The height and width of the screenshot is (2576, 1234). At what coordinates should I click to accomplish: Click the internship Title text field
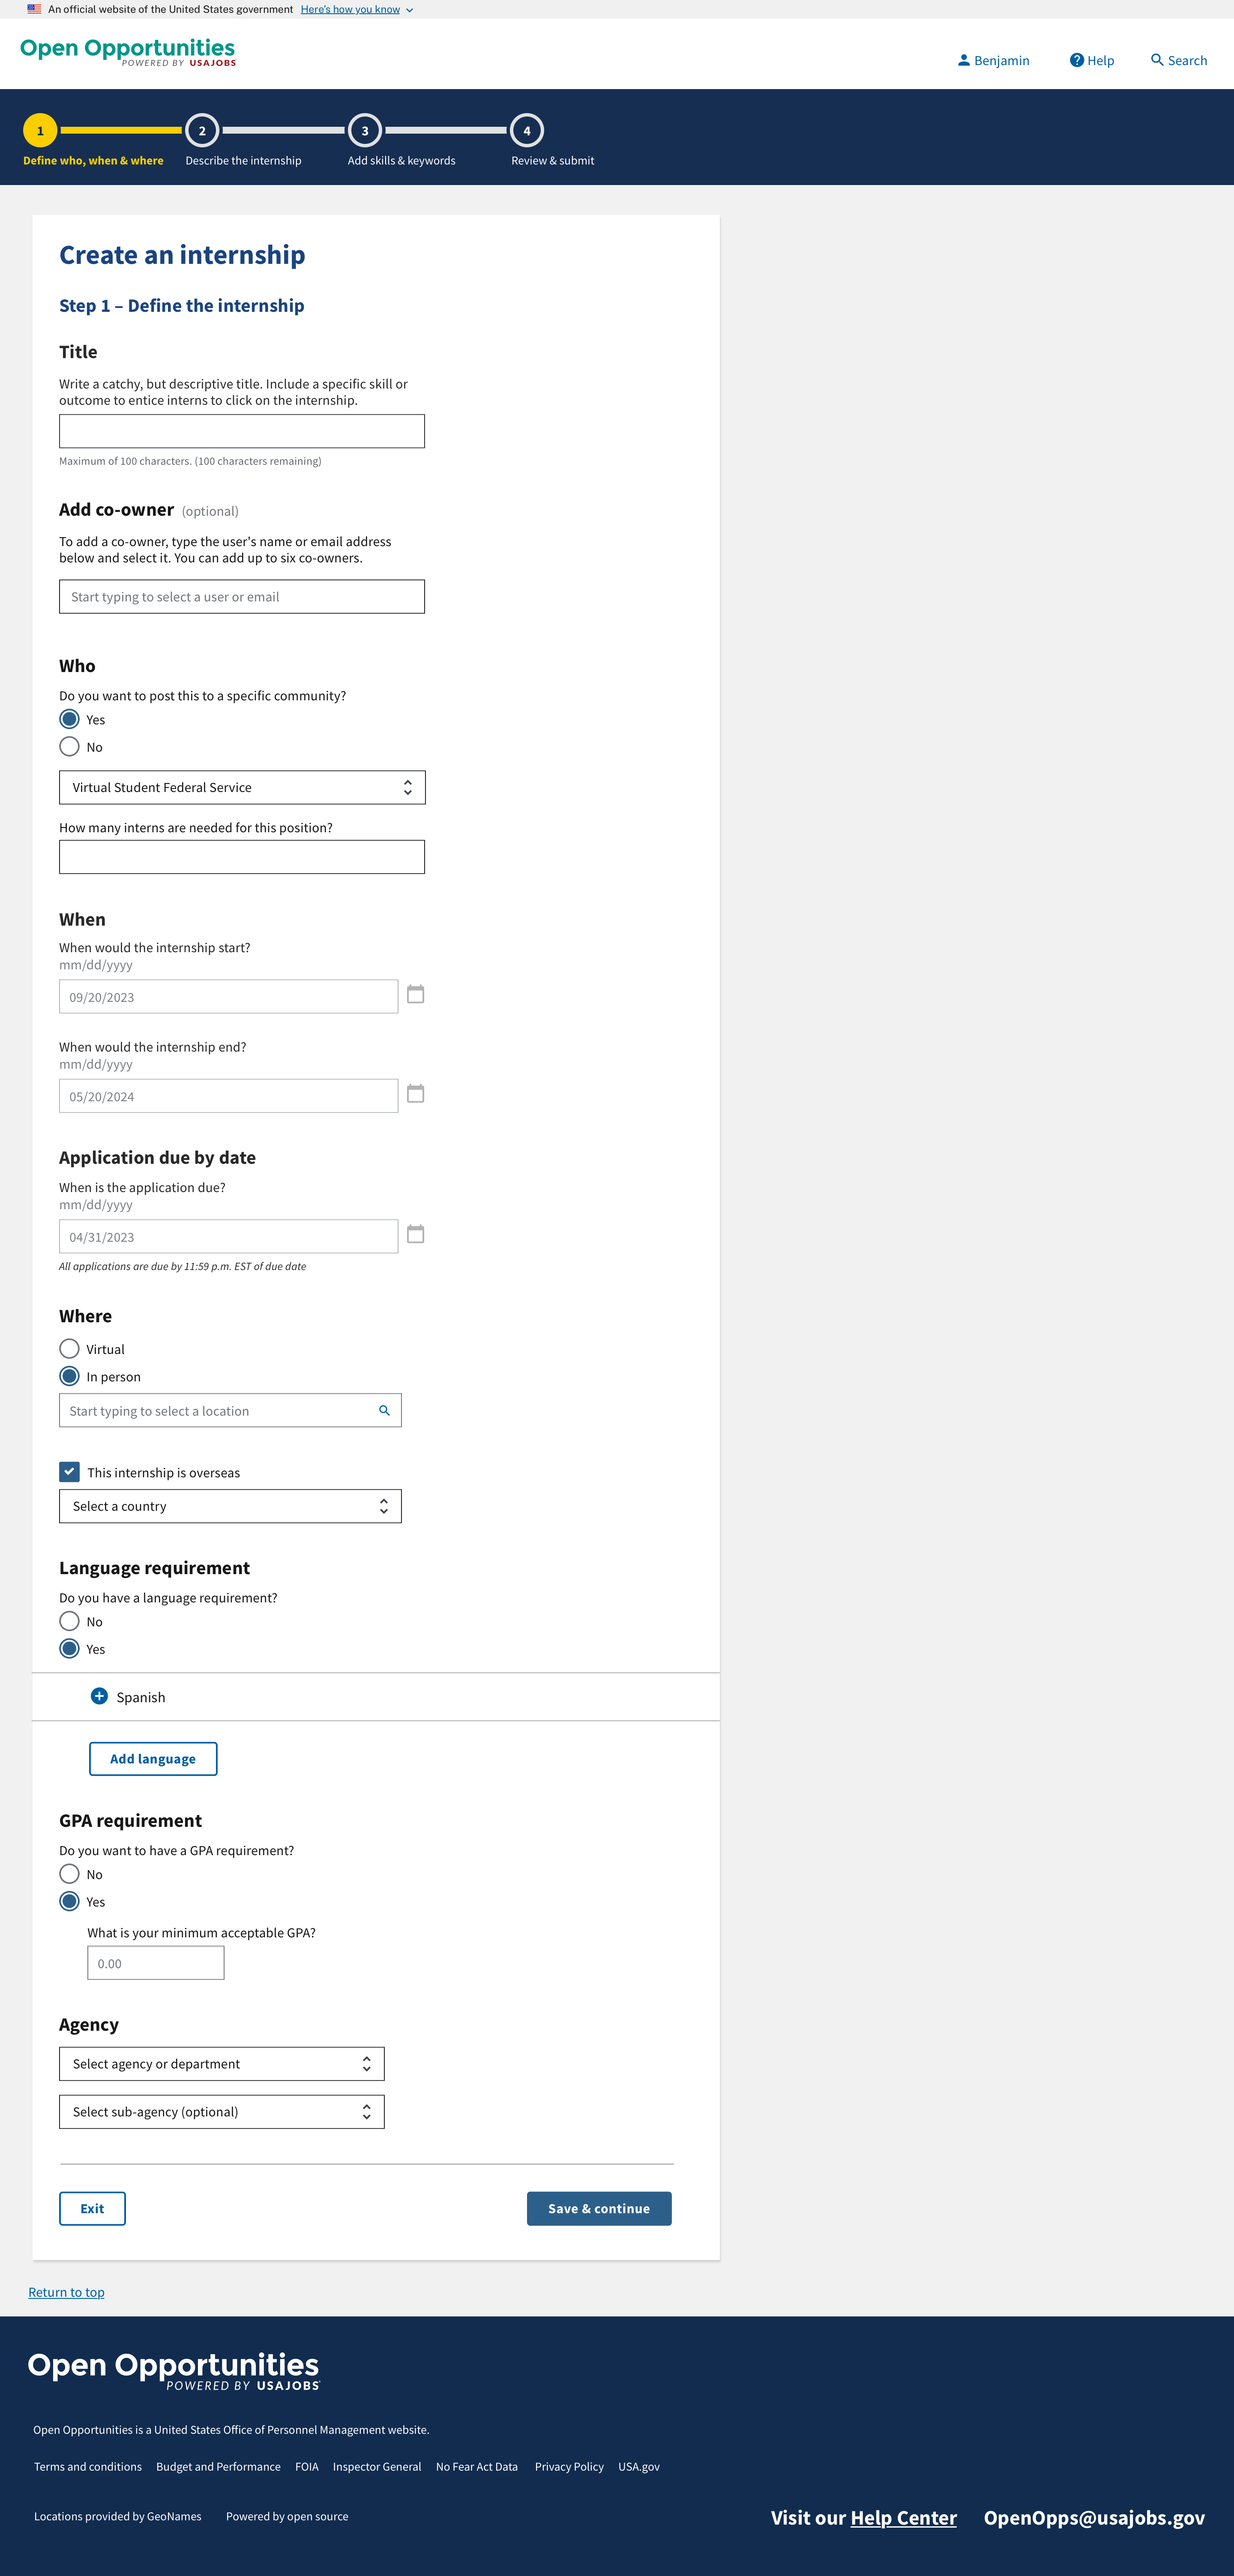pos(242,431)
